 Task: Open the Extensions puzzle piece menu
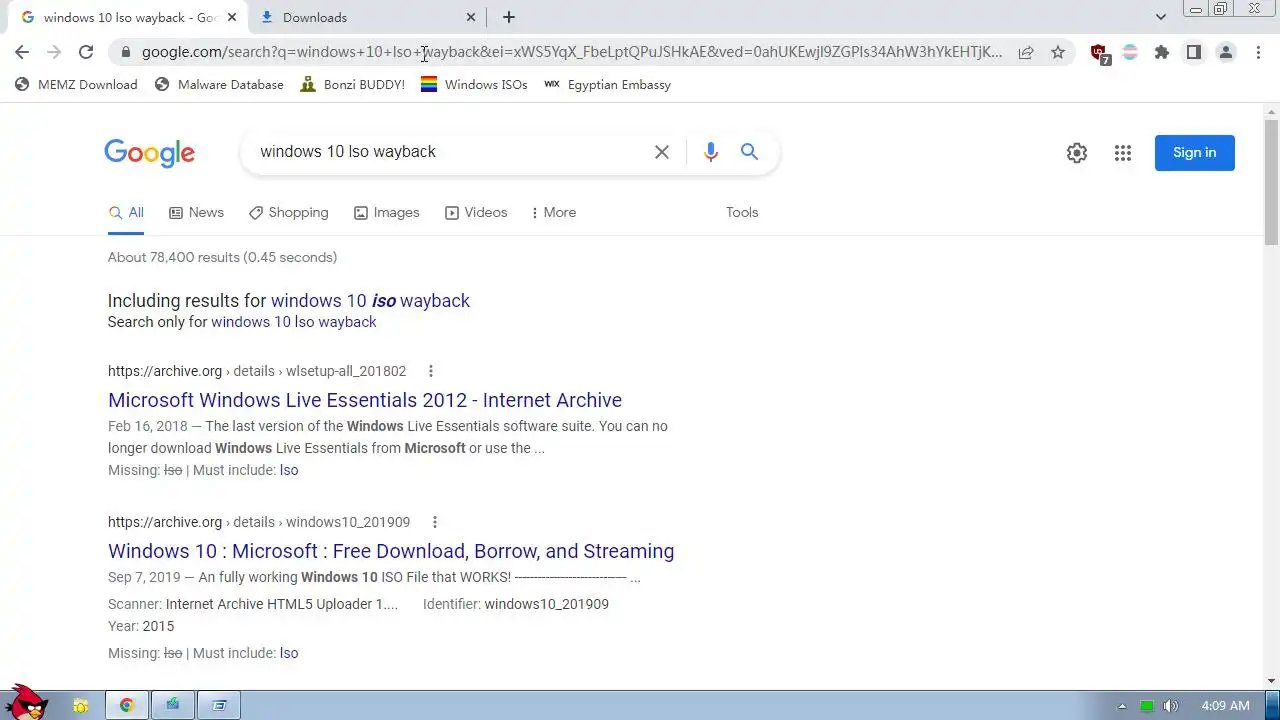[x=1162, y=52]
